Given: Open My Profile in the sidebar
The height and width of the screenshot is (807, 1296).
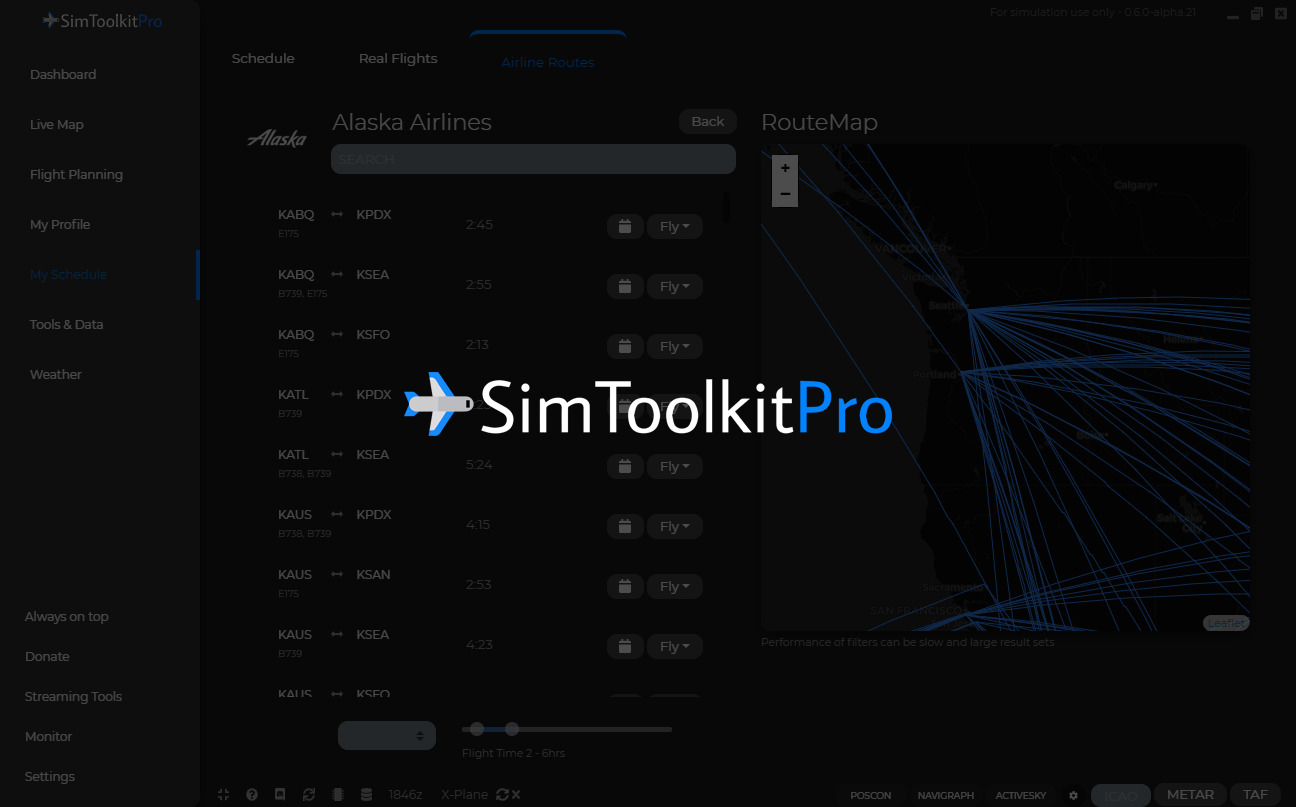Looking at the screenshot, I should click(60, 225).
